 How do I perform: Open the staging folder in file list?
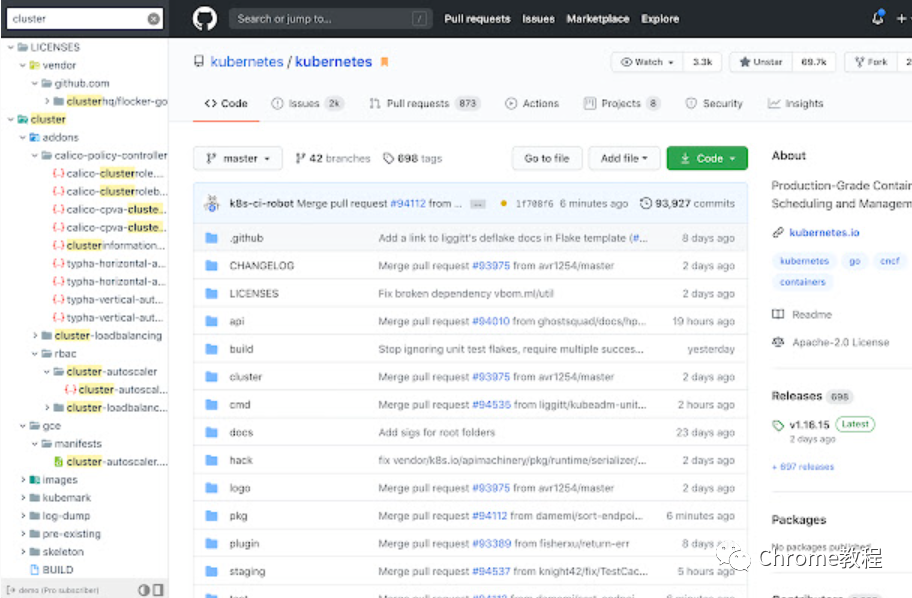[x=247, y=571]
